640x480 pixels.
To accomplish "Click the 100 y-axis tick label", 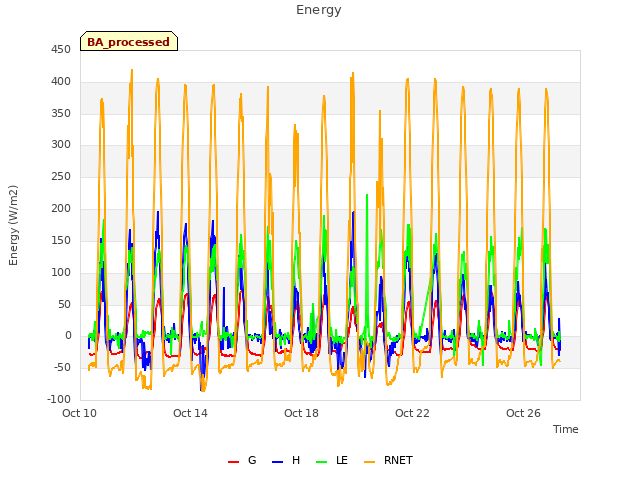I will pos(61,272).
